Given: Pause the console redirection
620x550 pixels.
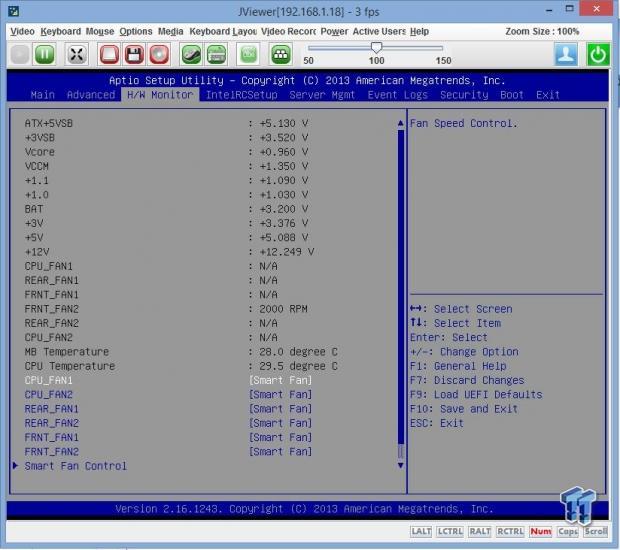Looking at the screenshot, I should 44,54.
